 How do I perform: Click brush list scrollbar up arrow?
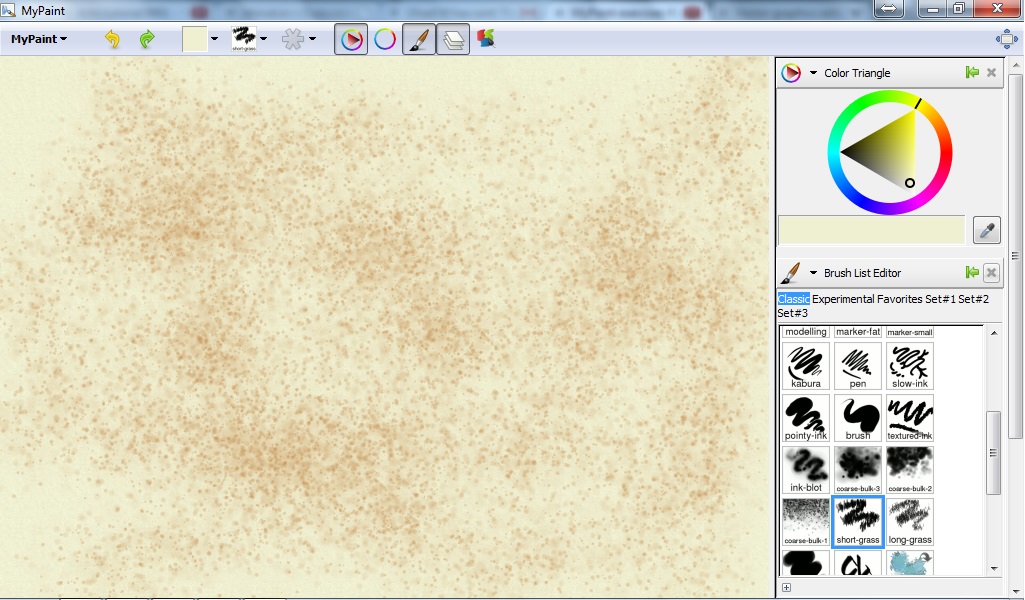[x=994, y=333]
